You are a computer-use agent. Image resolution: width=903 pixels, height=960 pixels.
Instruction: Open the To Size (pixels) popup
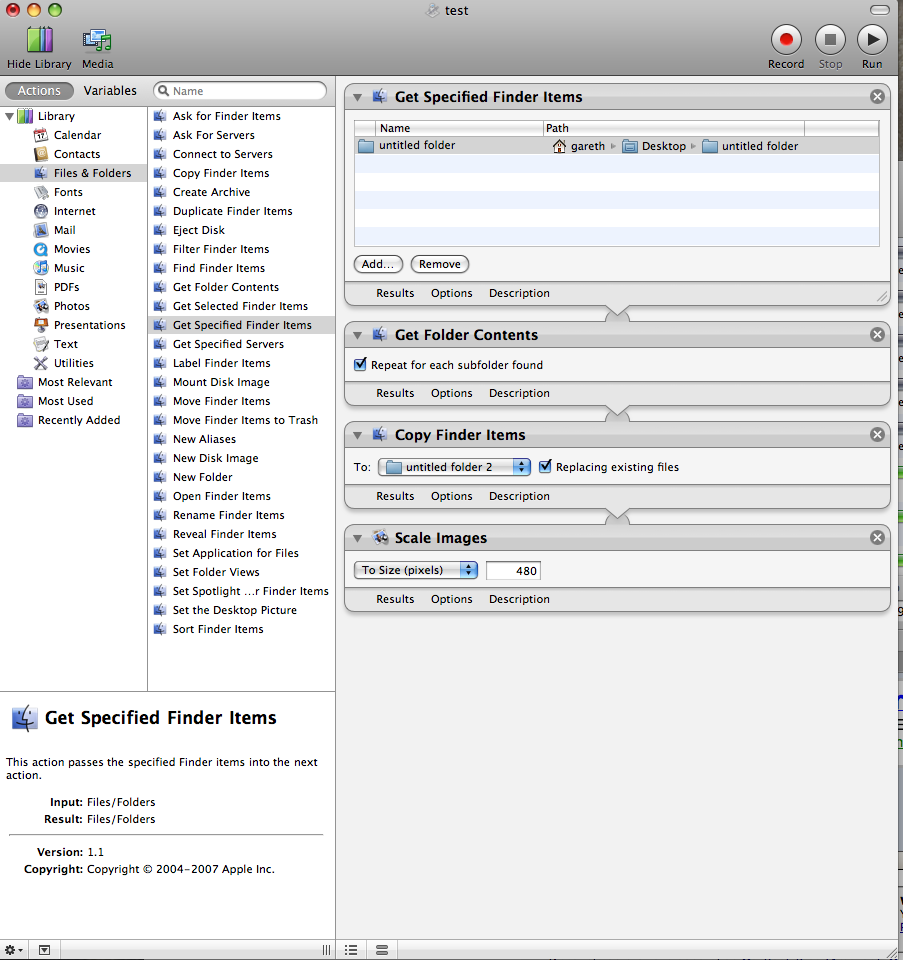pyautogui.click(x=416, y=570)
